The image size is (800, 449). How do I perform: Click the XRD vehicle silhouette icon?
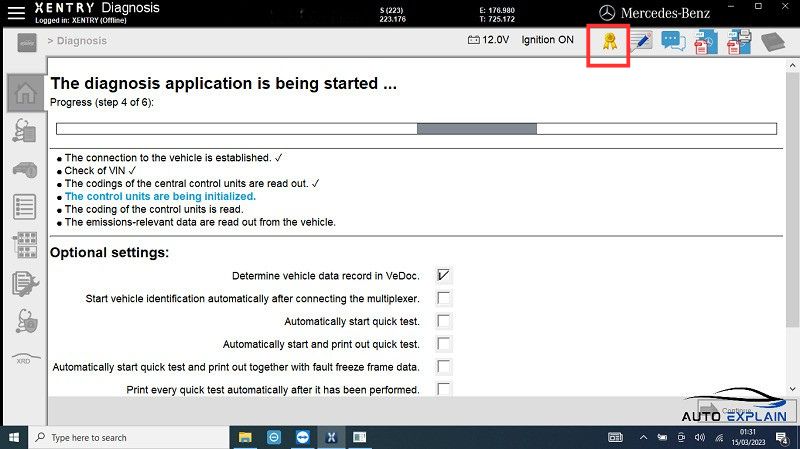pos(25,358)
